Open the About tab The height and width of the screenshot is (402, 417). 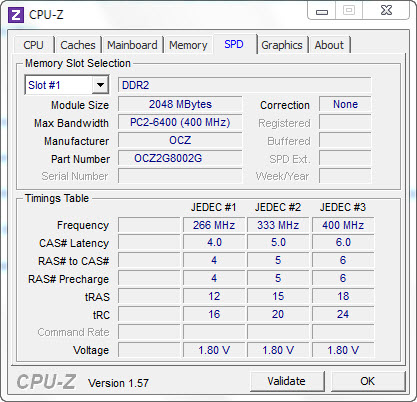pos(329,45)
